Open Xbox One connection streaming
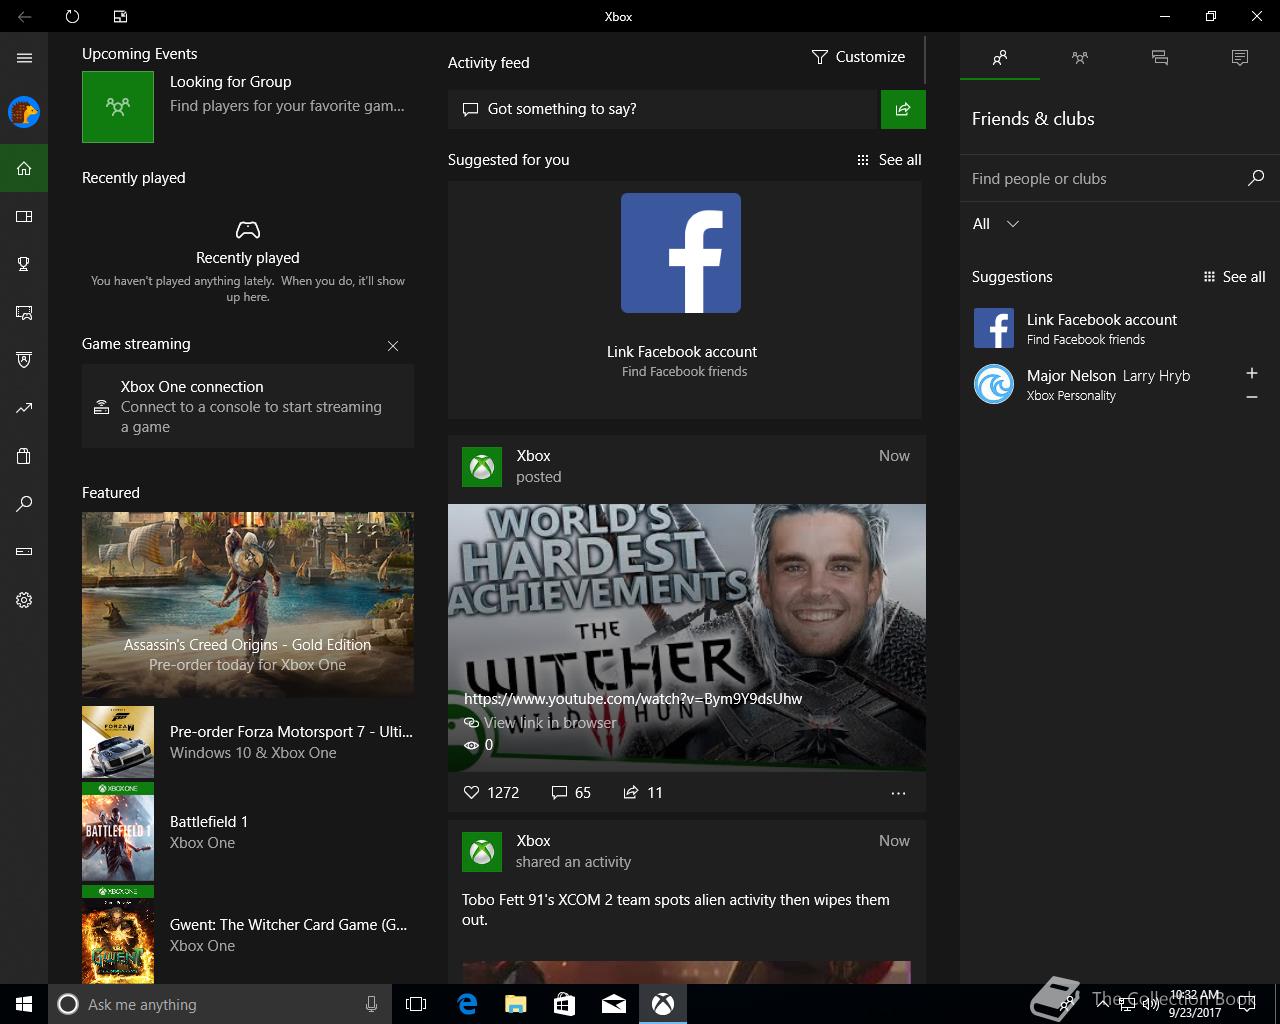This screenshot has width=1280, height=1024. [248, 406]
